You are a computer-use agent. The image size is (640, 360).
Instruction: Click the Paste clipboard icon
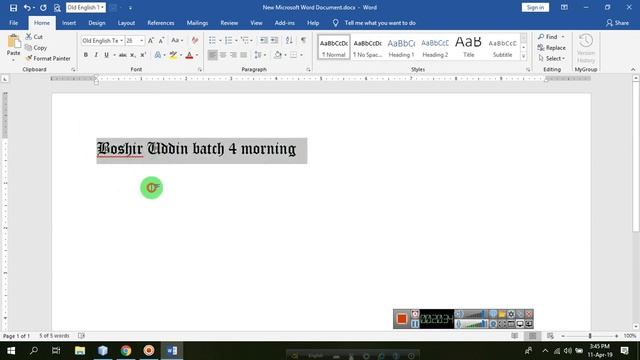pos(13,41)
